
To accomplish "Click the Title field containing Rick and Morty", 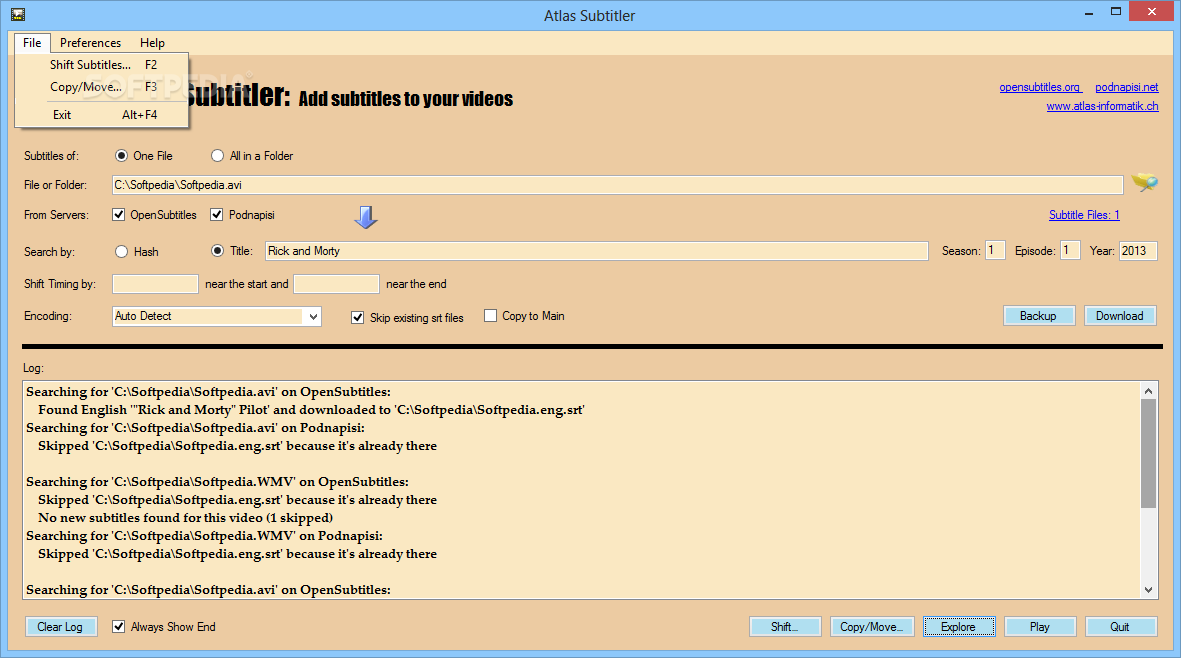I will tap(597, 251).
